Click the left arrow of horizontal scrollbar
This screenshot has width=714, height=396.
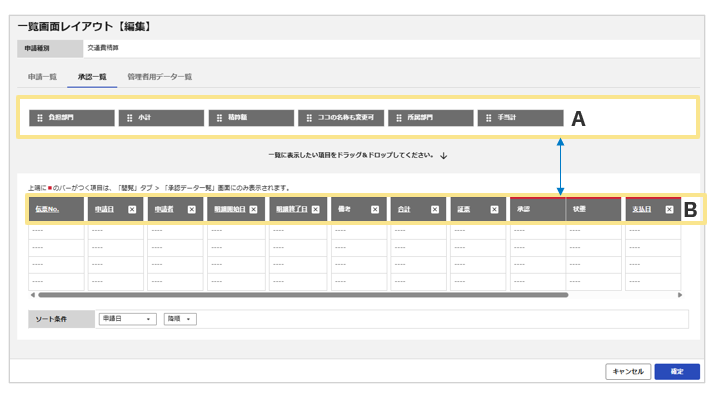tap(32, 295)
